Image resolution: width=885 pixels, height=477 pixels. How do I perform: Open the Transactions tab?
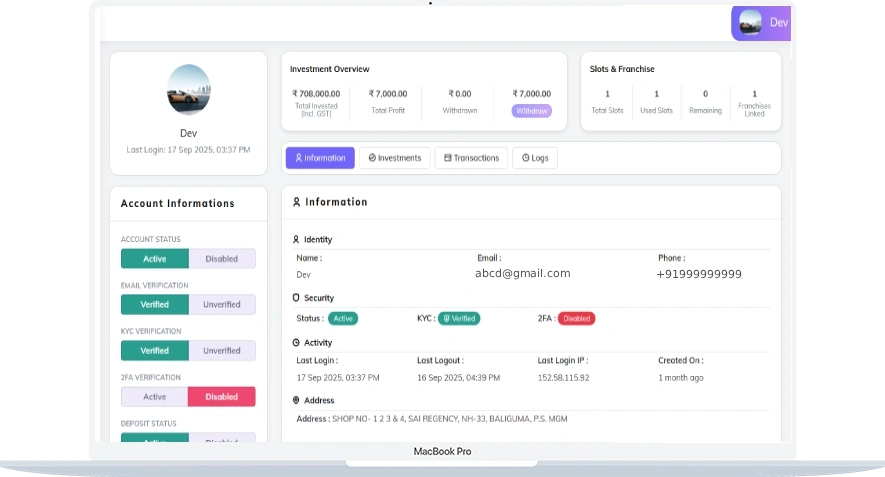click(471, 158)
